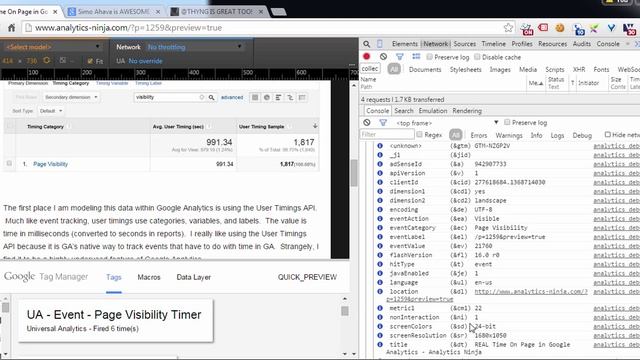The width and height of the screenshot is (640, 360).
Task: Open the location URL link in the console
Action: point(531,291)
